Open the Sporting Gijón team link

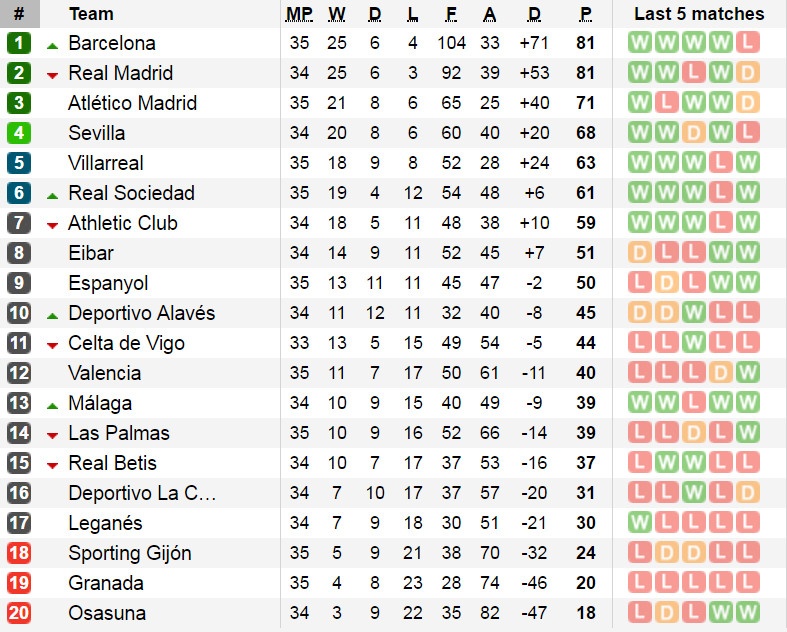[130, 553]
